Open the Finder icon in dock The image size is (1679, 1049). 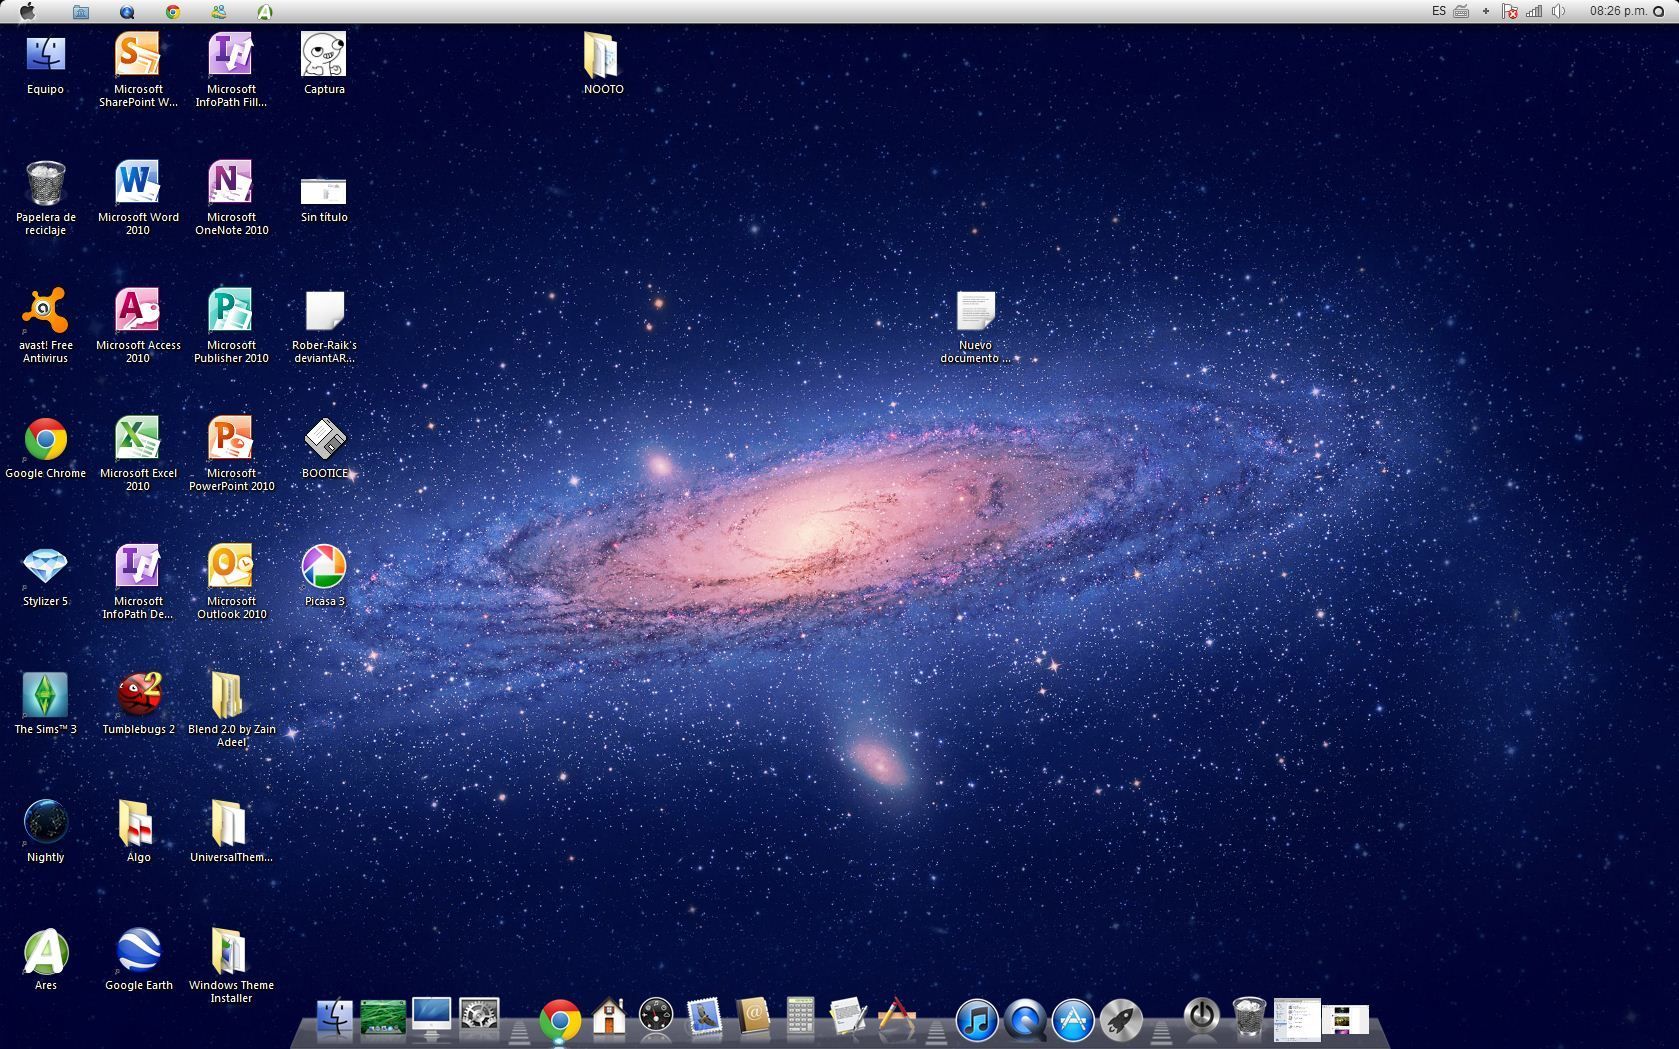(334, 1018)
